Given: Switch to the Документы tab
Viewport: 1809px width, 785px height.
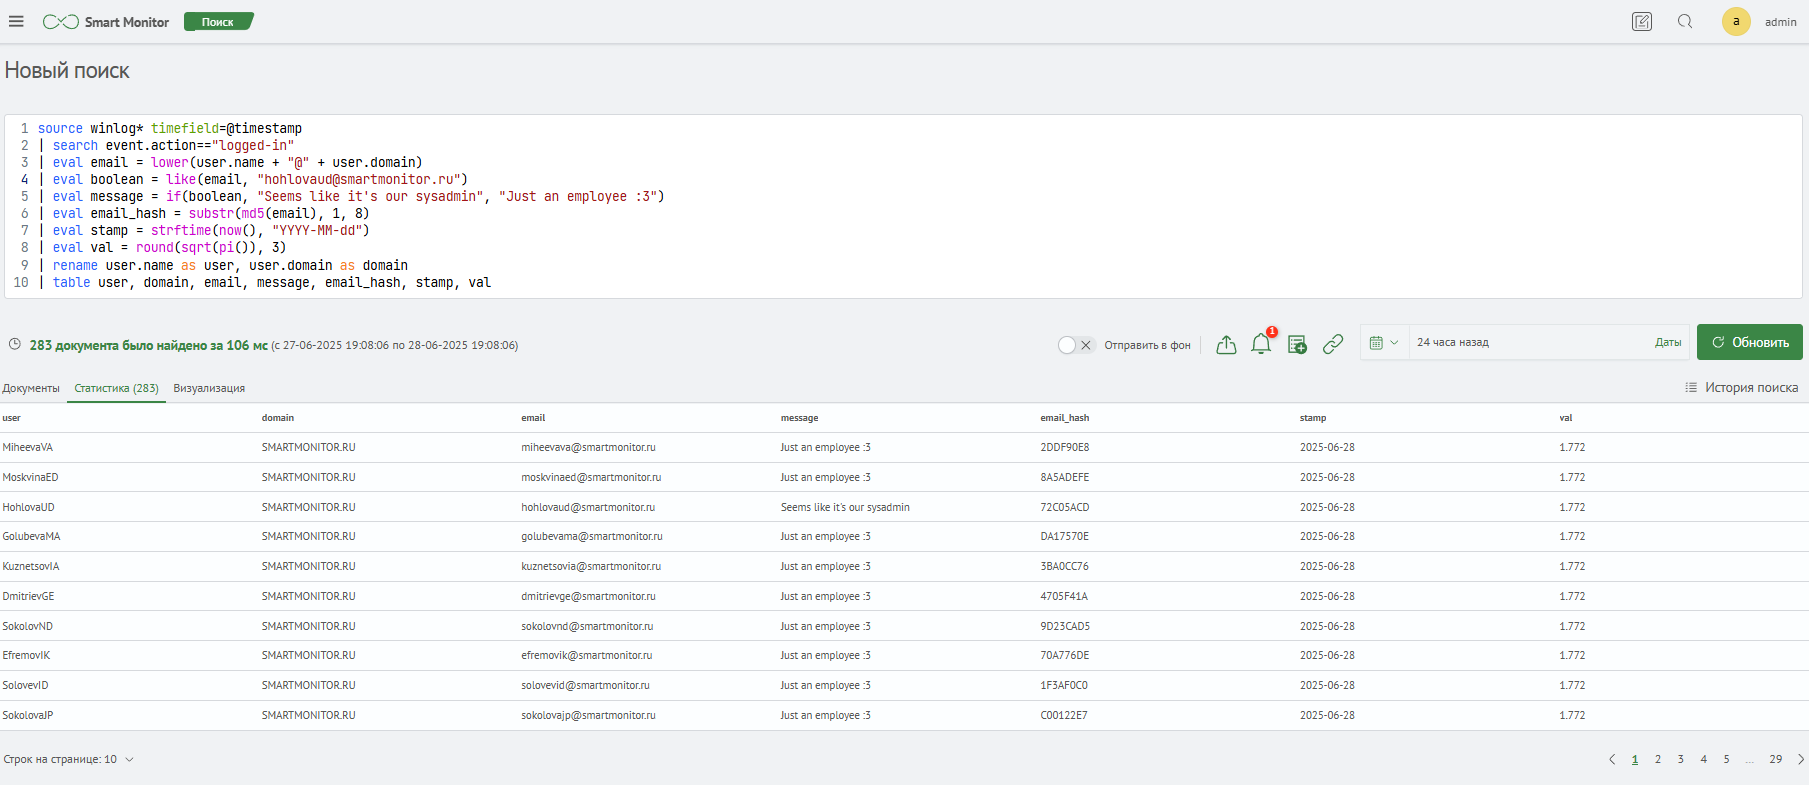Looking at the screenshot, I should 31,388.
